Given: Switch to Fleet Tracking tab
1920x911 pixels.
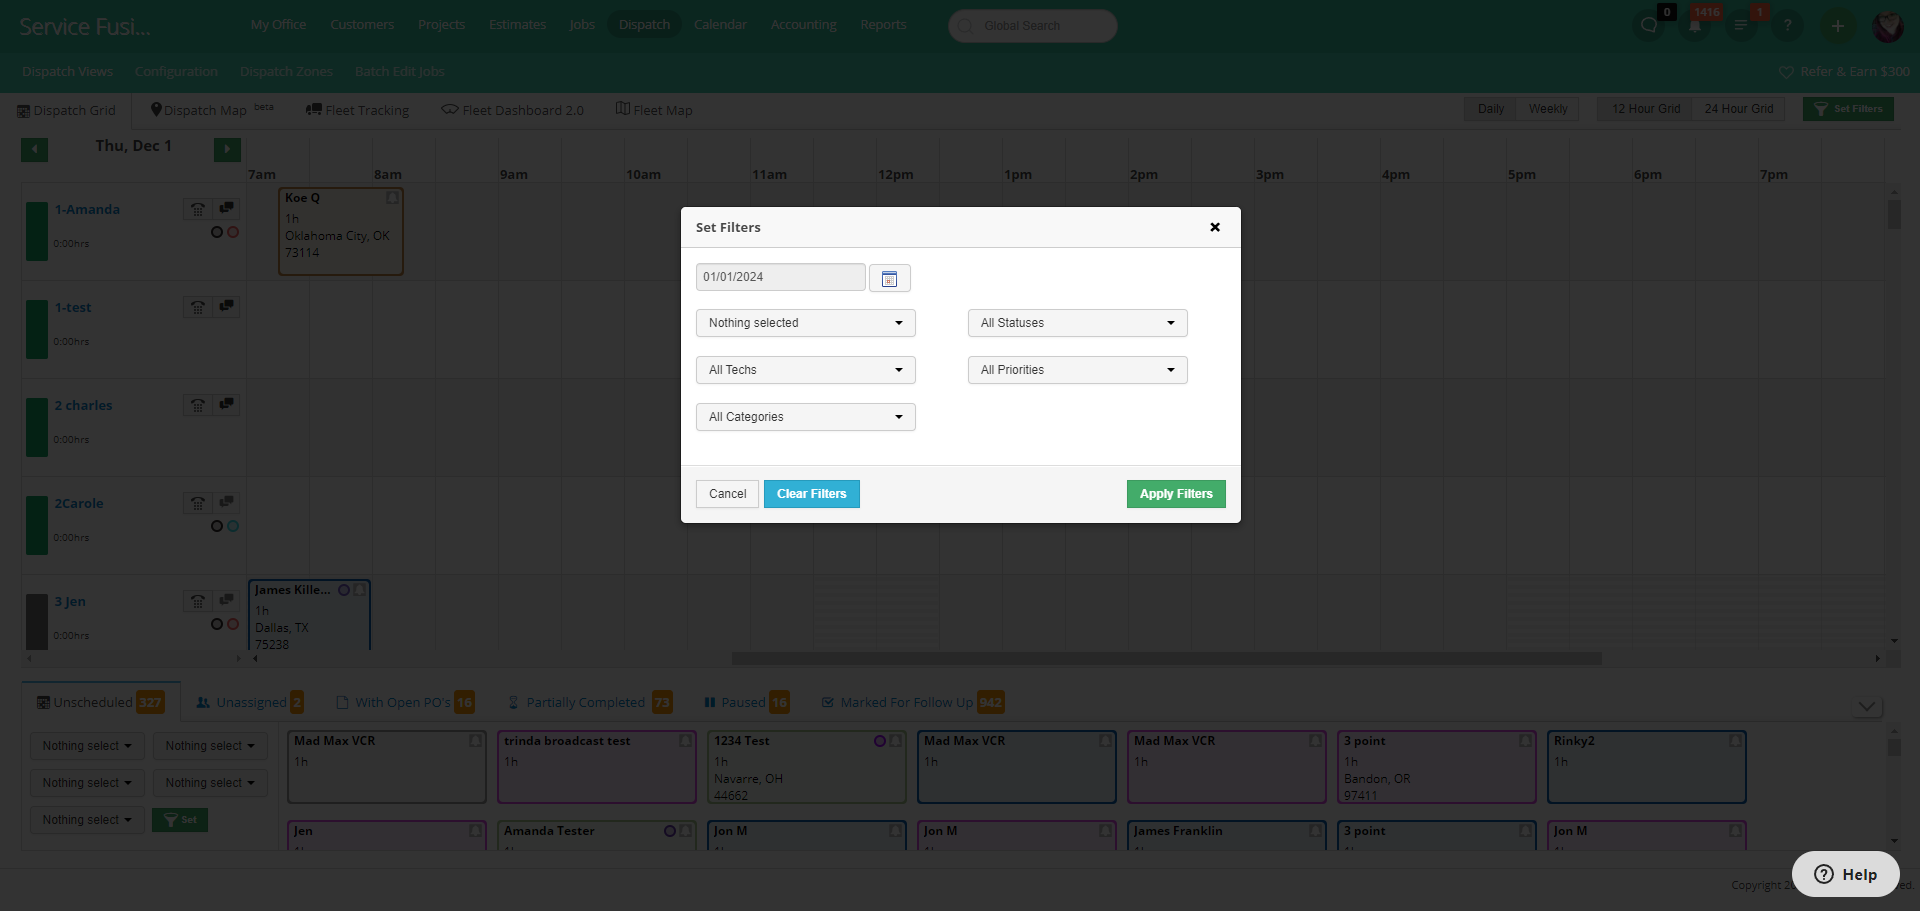Looking at the screenshot, I should tap(357, 110).
